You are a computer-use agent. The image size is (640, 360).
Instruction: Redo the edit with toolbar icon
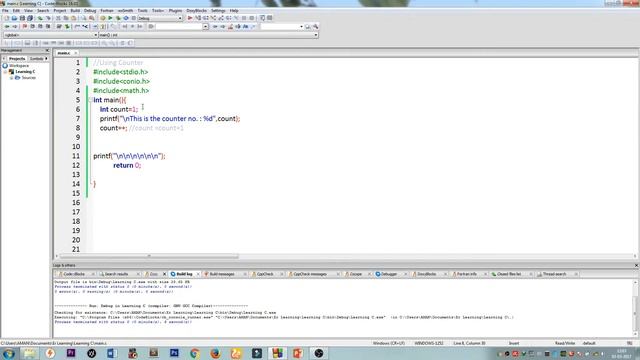48,18
